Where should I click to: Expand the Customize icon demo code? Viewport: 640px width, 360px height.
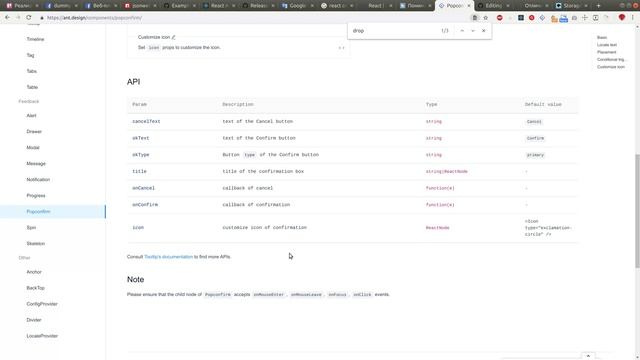click(341, 48)
